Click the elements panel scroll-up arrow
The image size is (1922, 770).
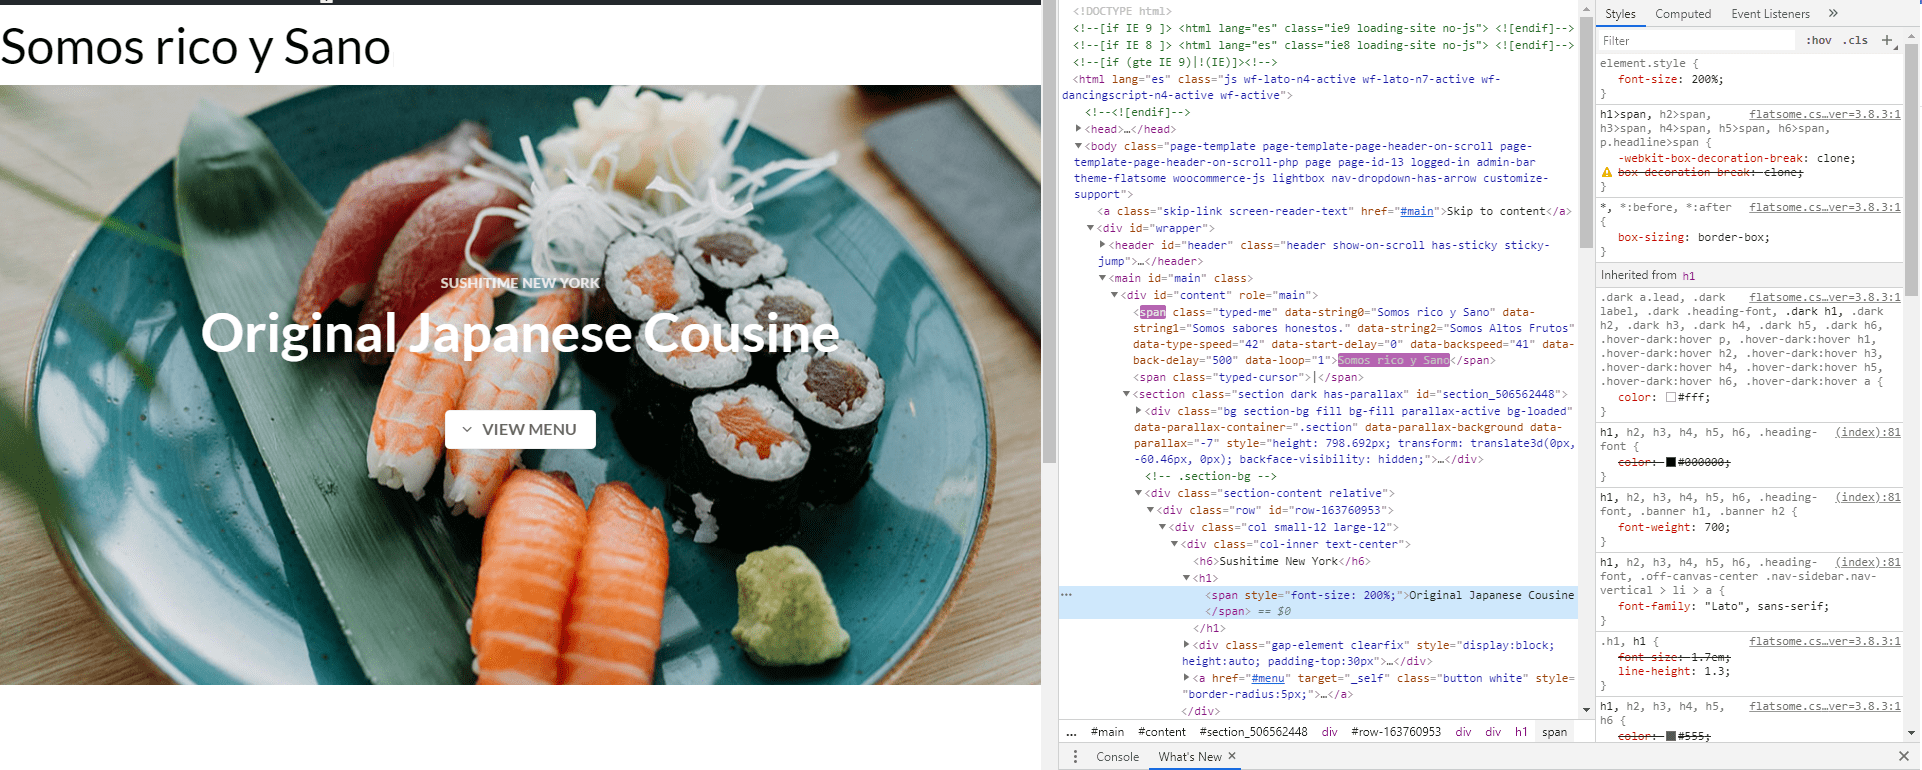[1586, 9]
